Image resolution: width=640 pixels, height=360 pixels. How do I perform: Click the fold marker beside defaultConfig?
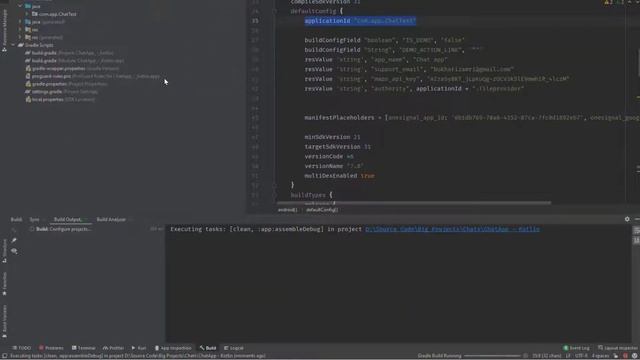(x=274, y=11)
